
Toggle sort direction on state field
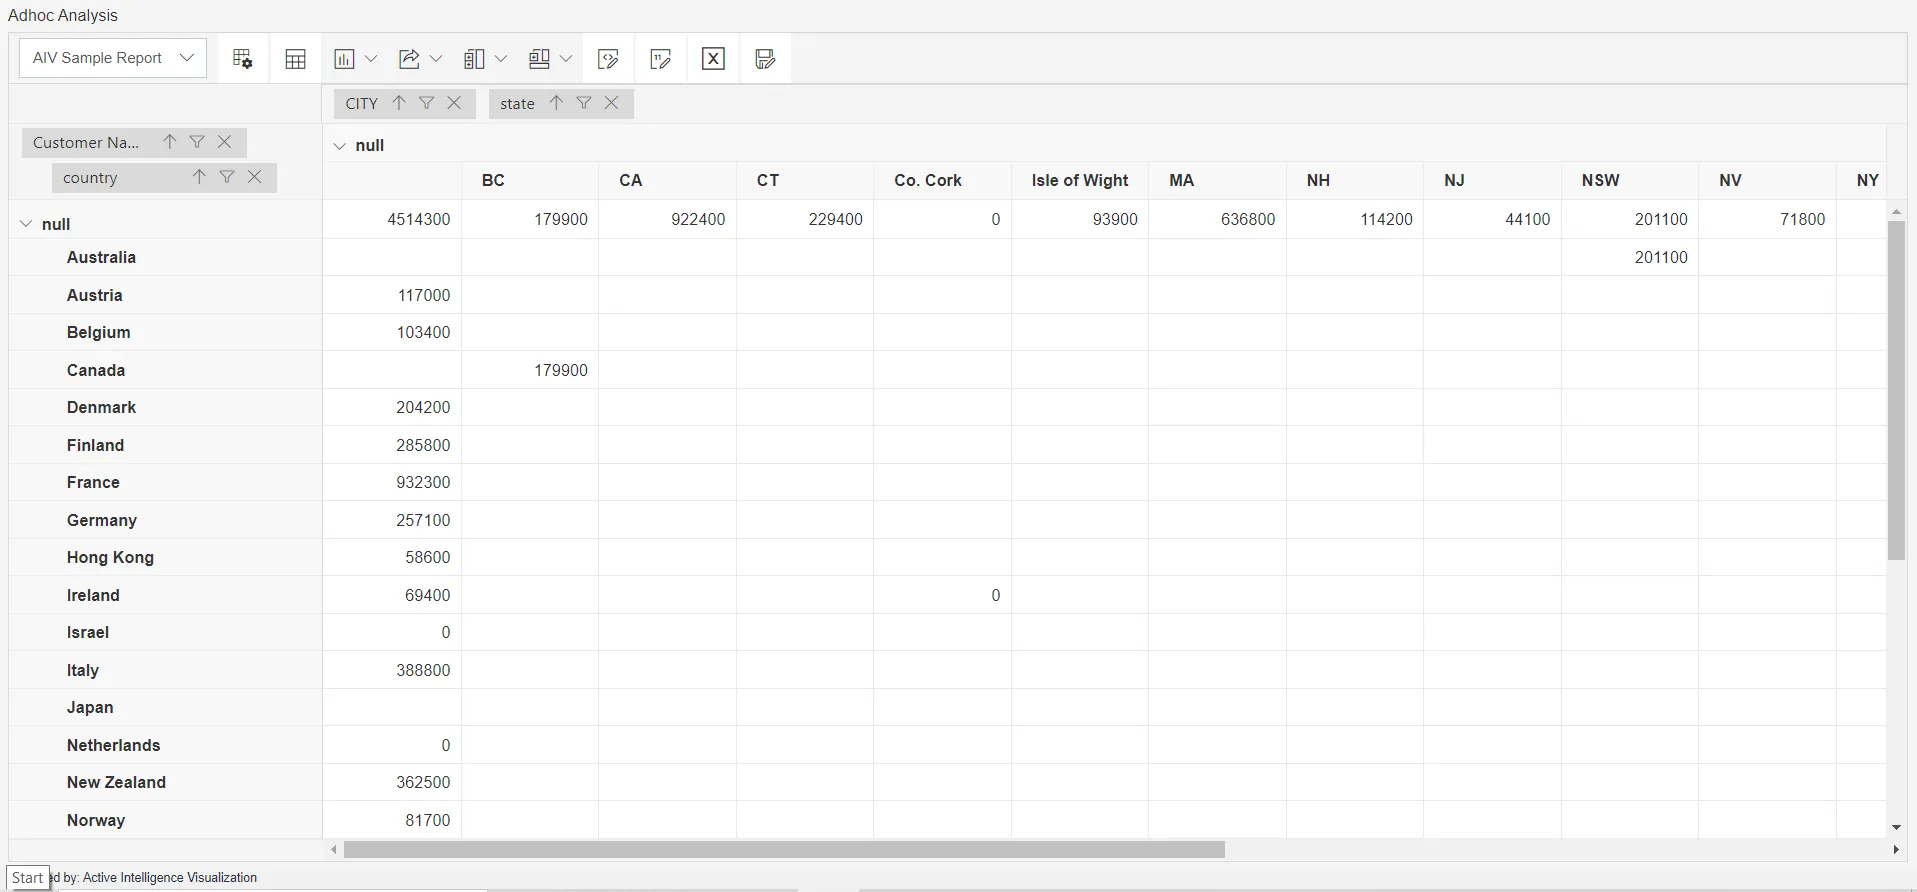pos(556,103)
